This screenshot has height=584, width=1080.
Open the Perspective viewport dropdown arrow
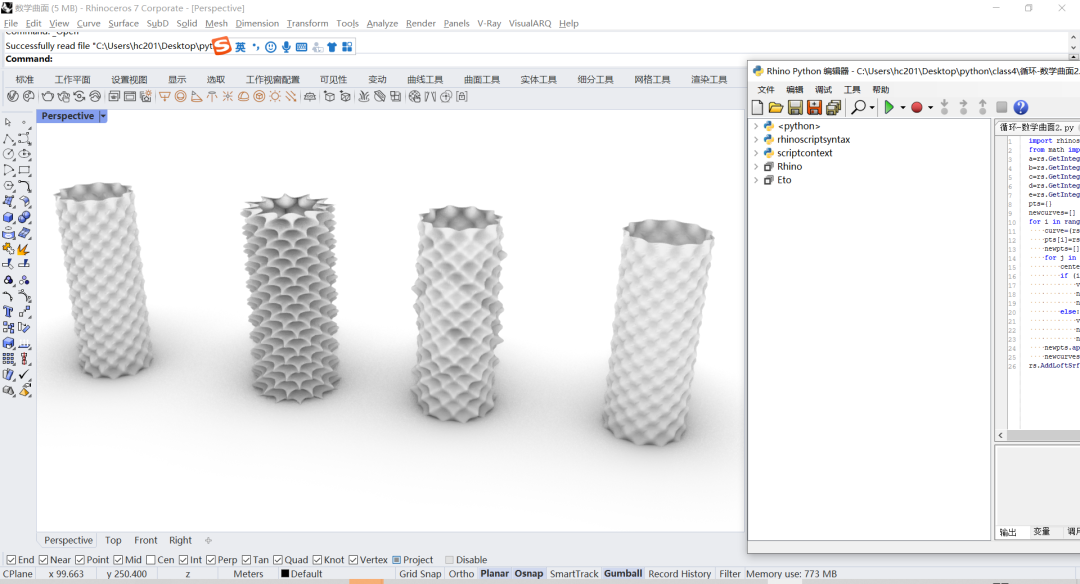(103, 116)
